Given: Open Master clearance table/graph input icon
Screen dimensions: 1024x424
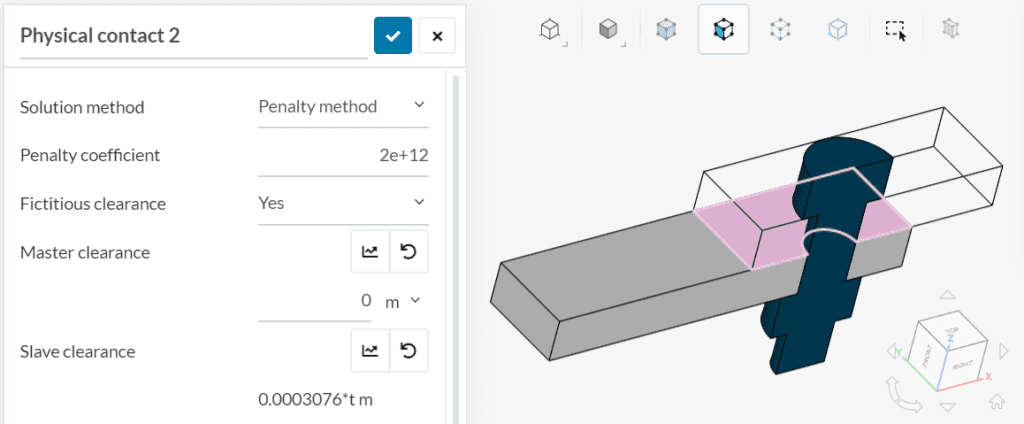Looking at the screenshot, I should pos(369,252).
